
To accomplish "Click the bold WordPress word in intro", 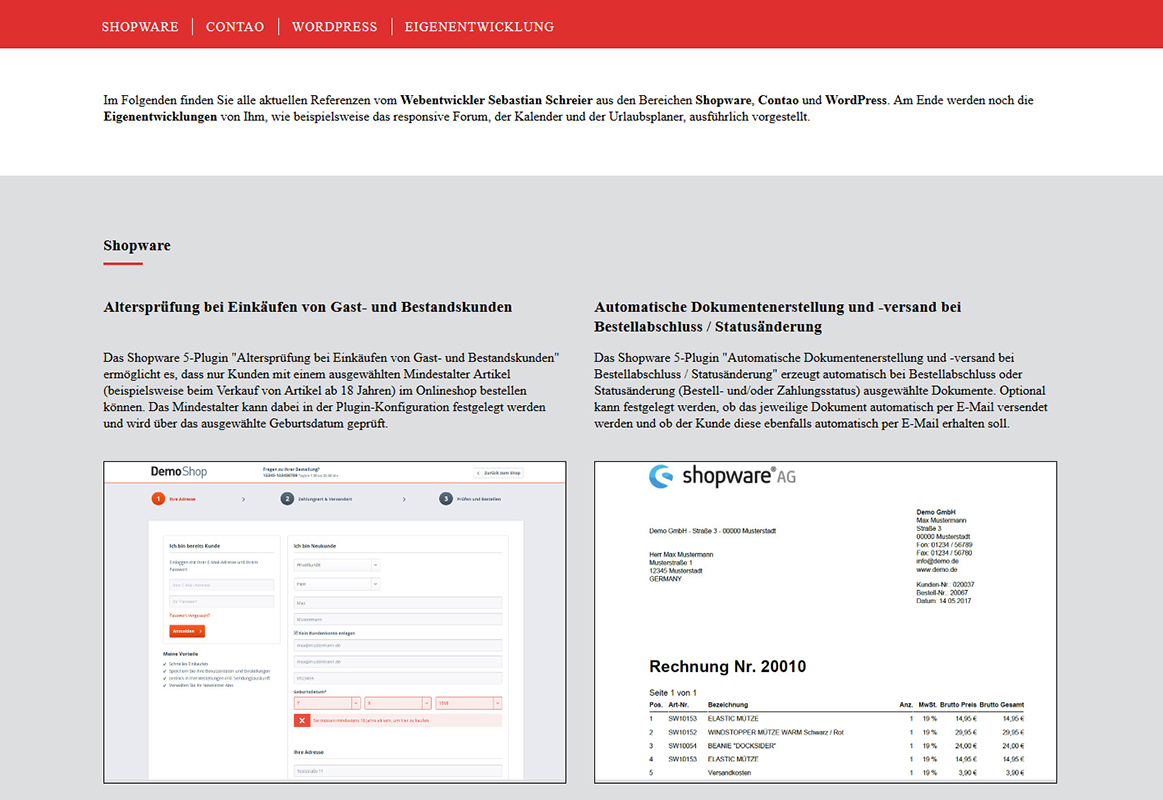I will pos(856,100).
